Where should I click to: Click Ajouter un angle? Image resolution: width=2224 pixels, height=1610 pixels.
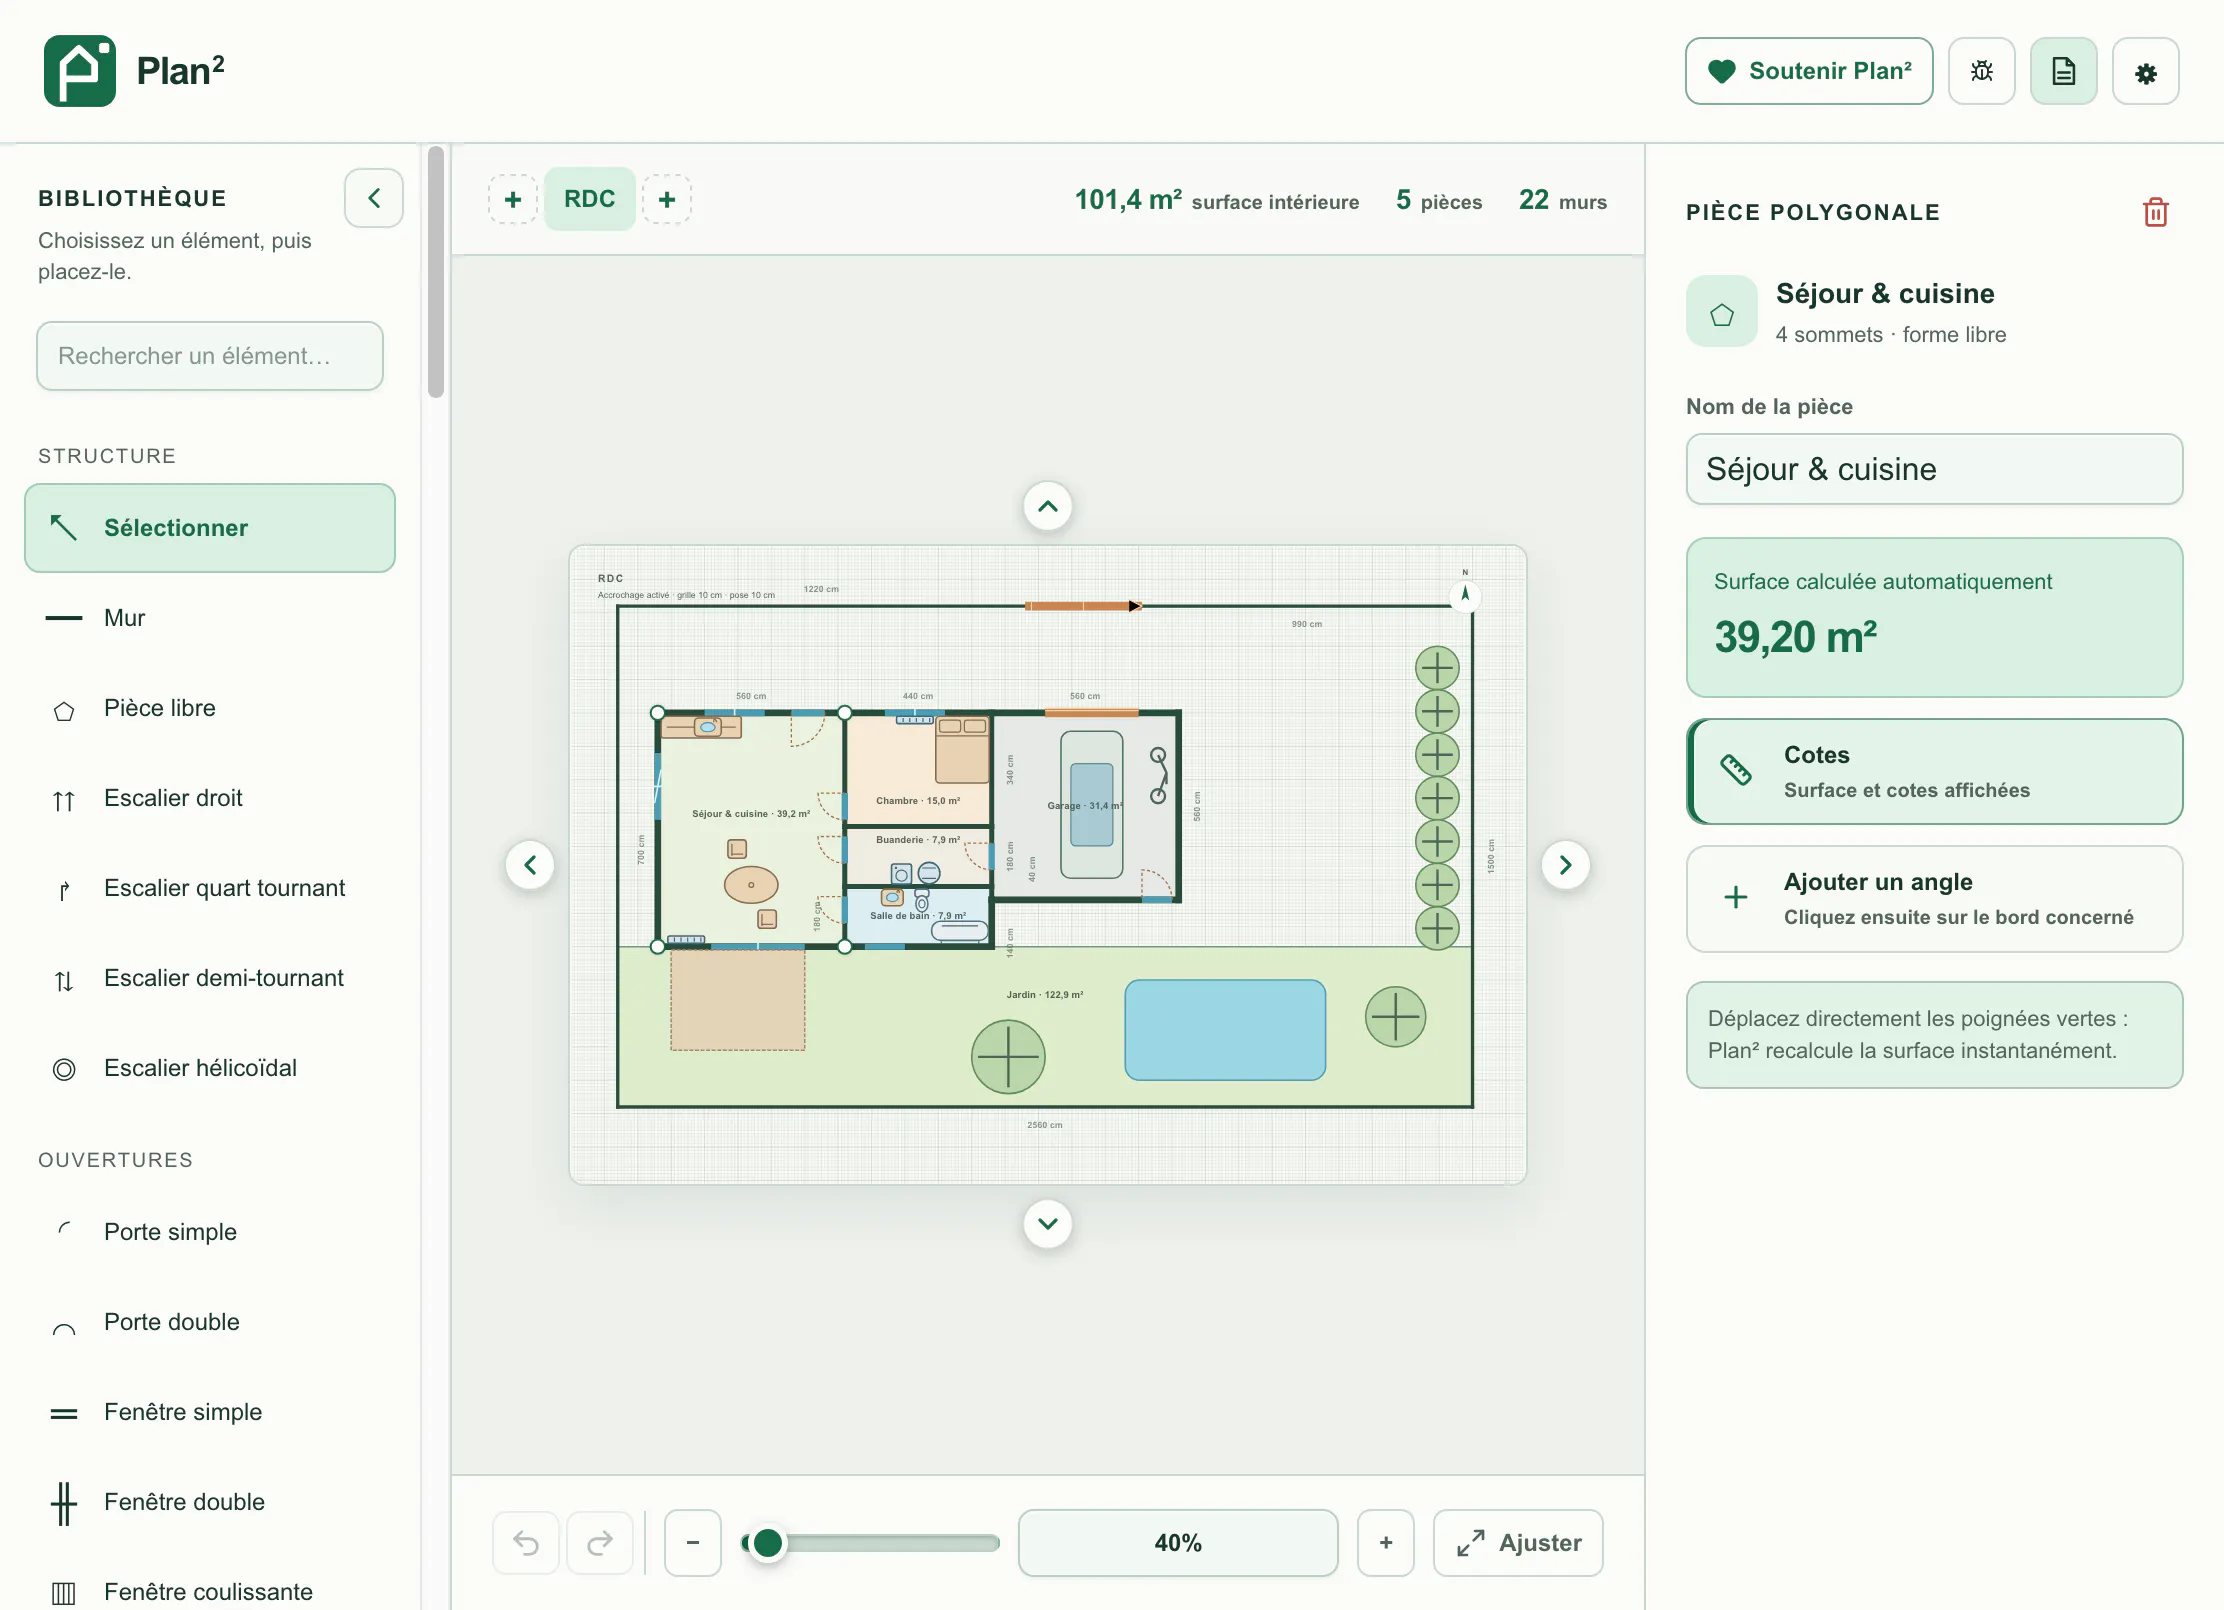(x=1934, y=899)
